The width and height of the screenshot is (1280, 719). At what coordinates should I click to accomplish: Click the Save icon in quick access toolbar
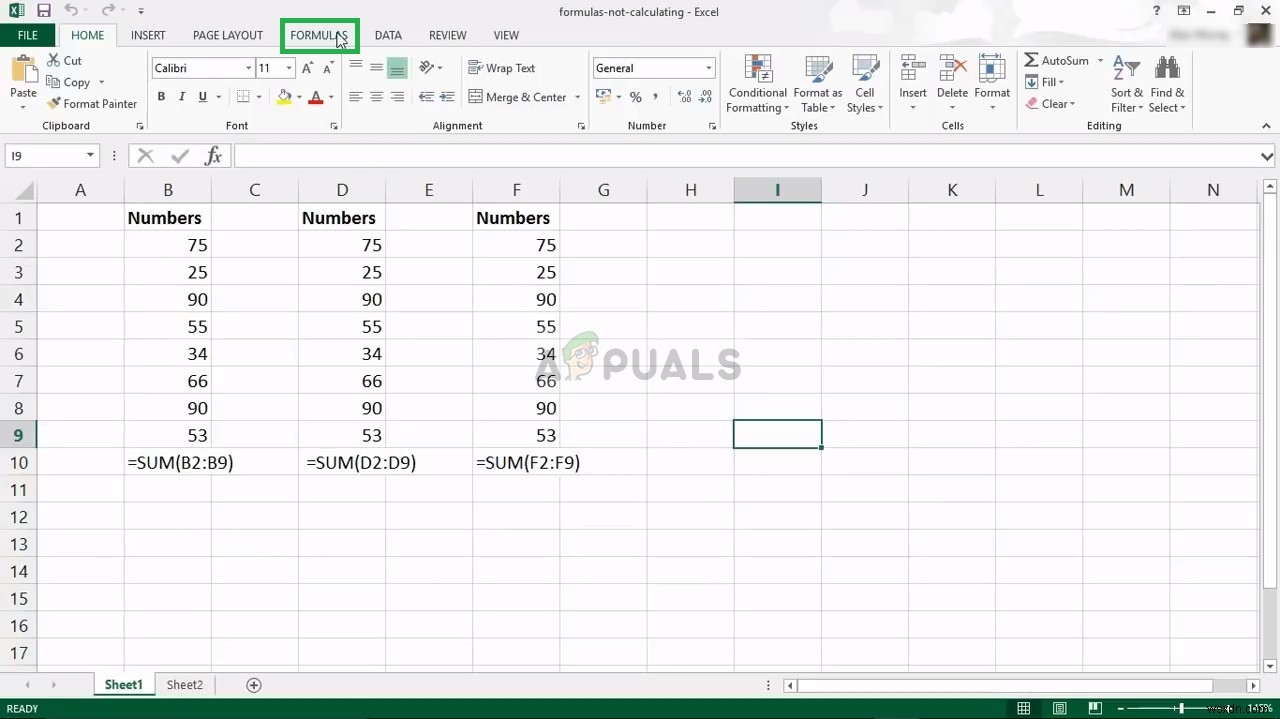click(x=43, y=11)
